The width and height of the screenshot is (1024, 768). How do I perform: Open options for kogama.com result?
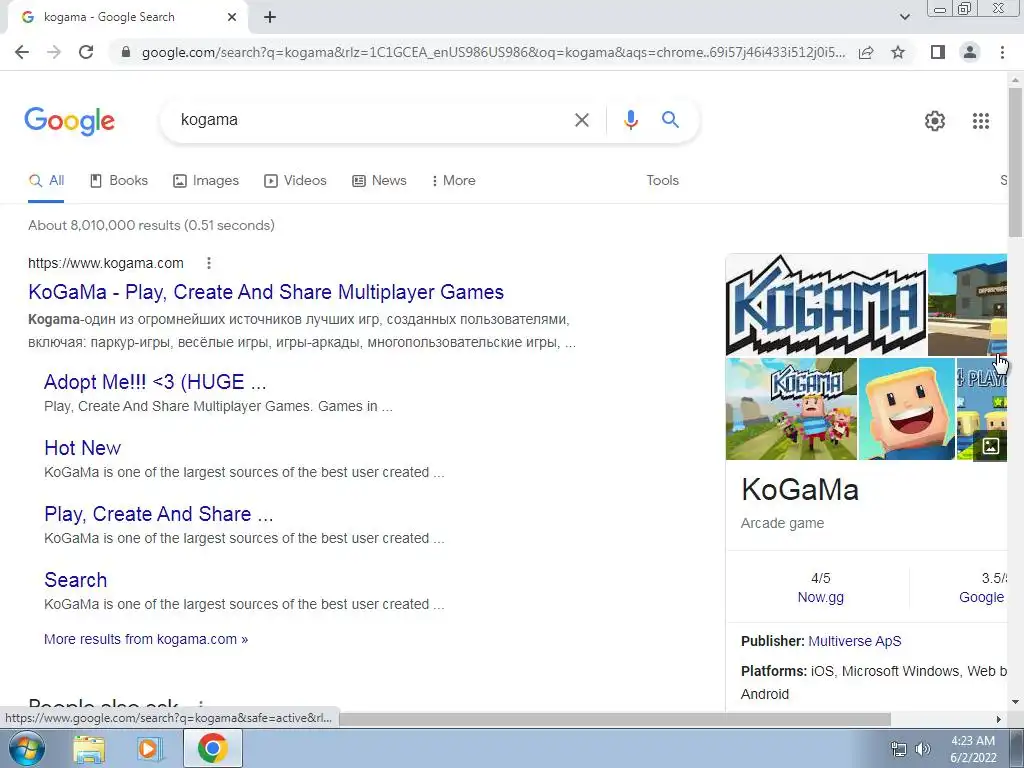coord(208,263)
